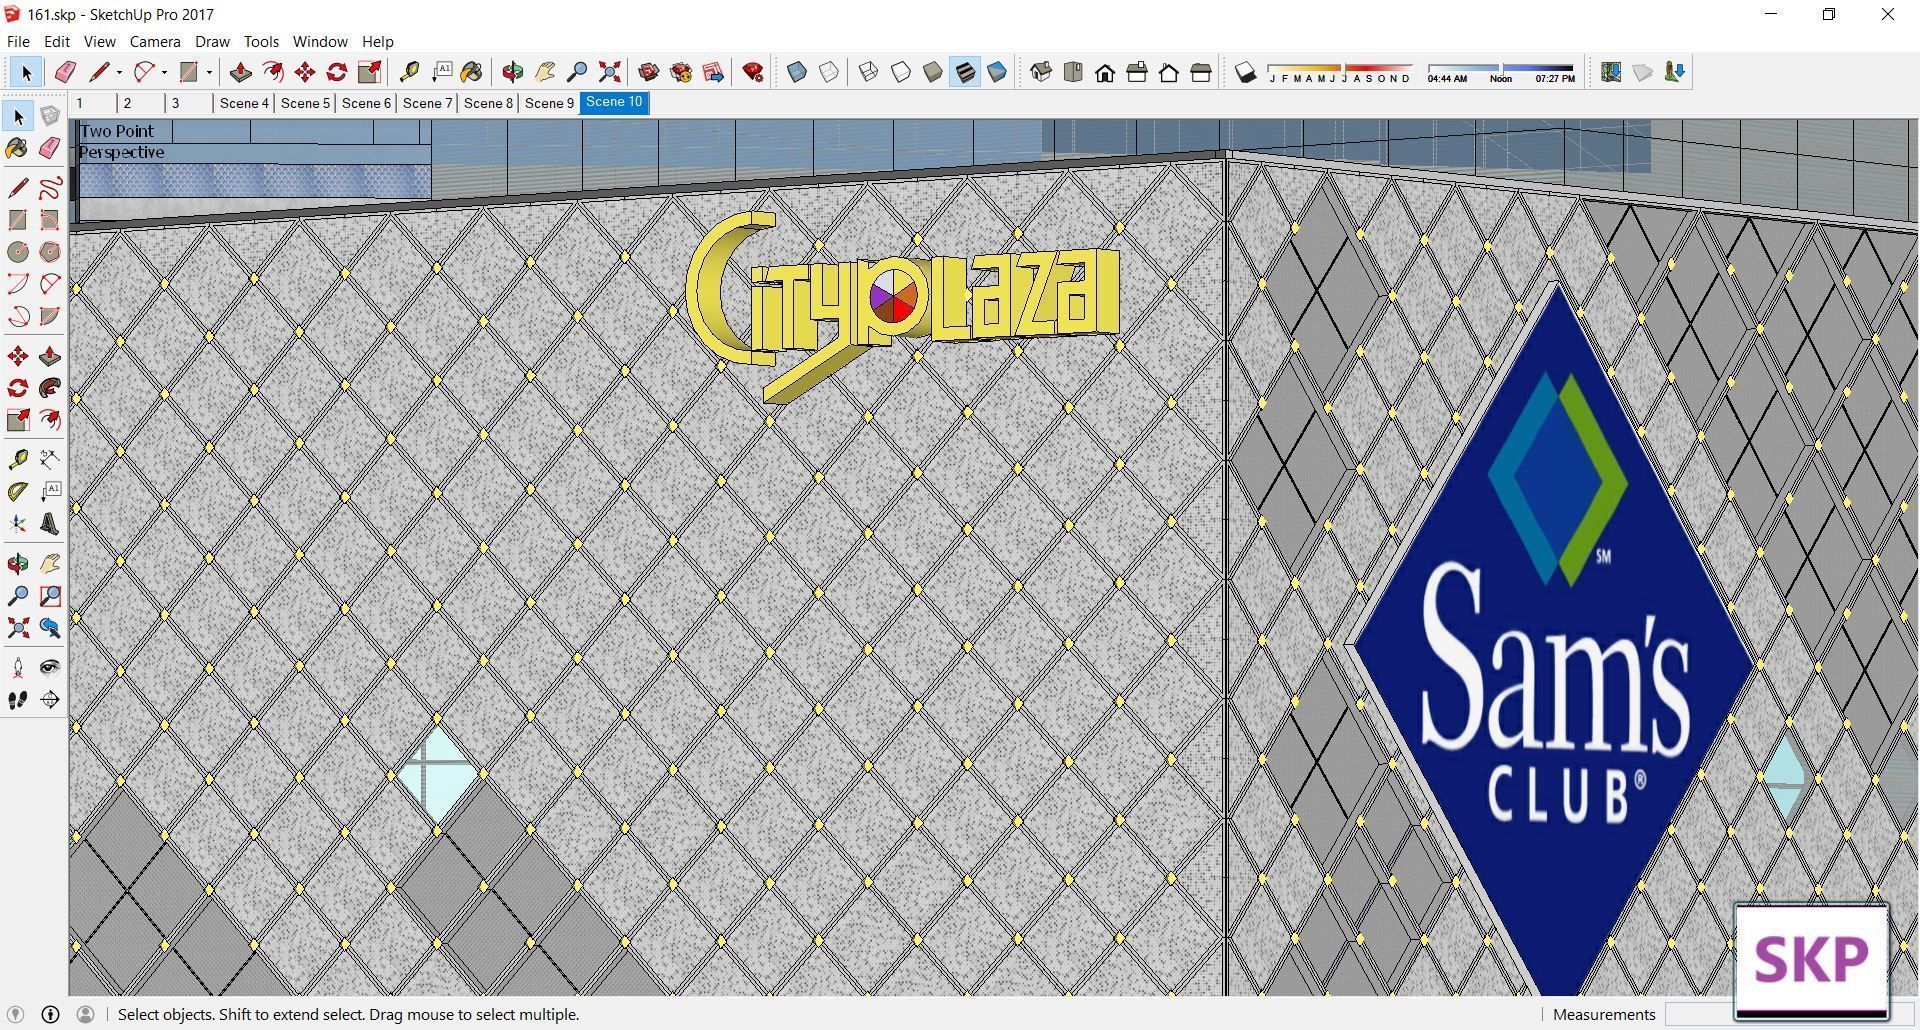Viewport: 1920px width, 1030px height.
Task: Click the shadow time-of-day slider
Action: coord(1501,72)
